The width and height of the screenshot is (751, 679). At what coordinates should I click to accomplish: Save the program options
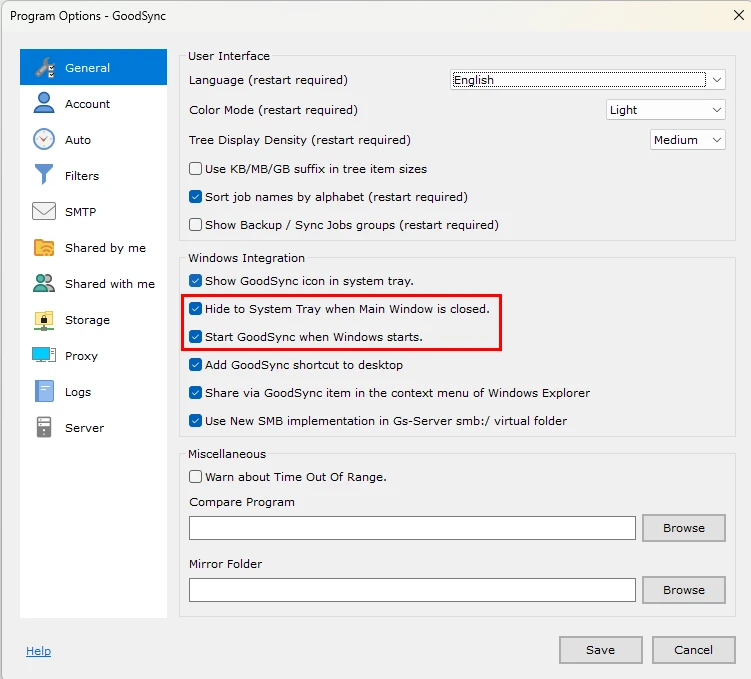click(601, 650)
